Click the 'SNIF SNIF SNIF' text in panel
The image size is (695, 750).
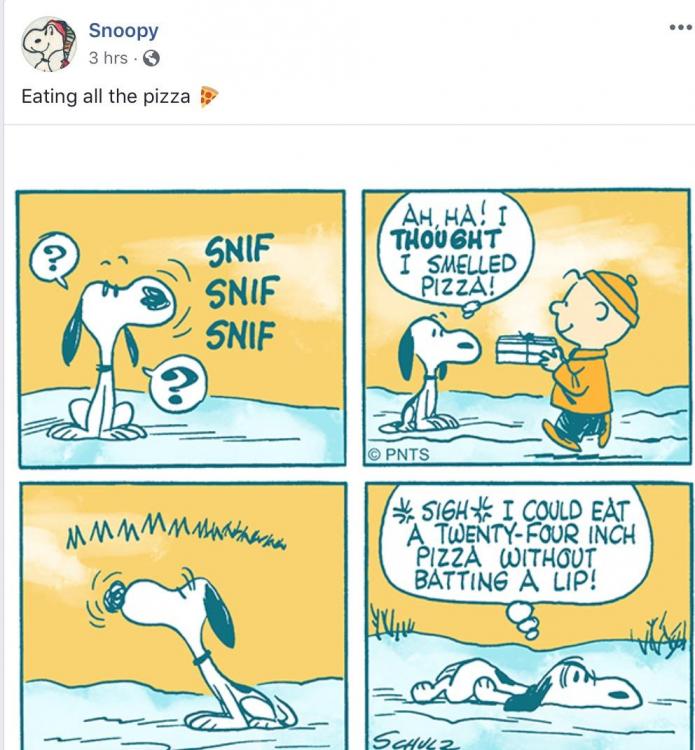pos(242,293)
